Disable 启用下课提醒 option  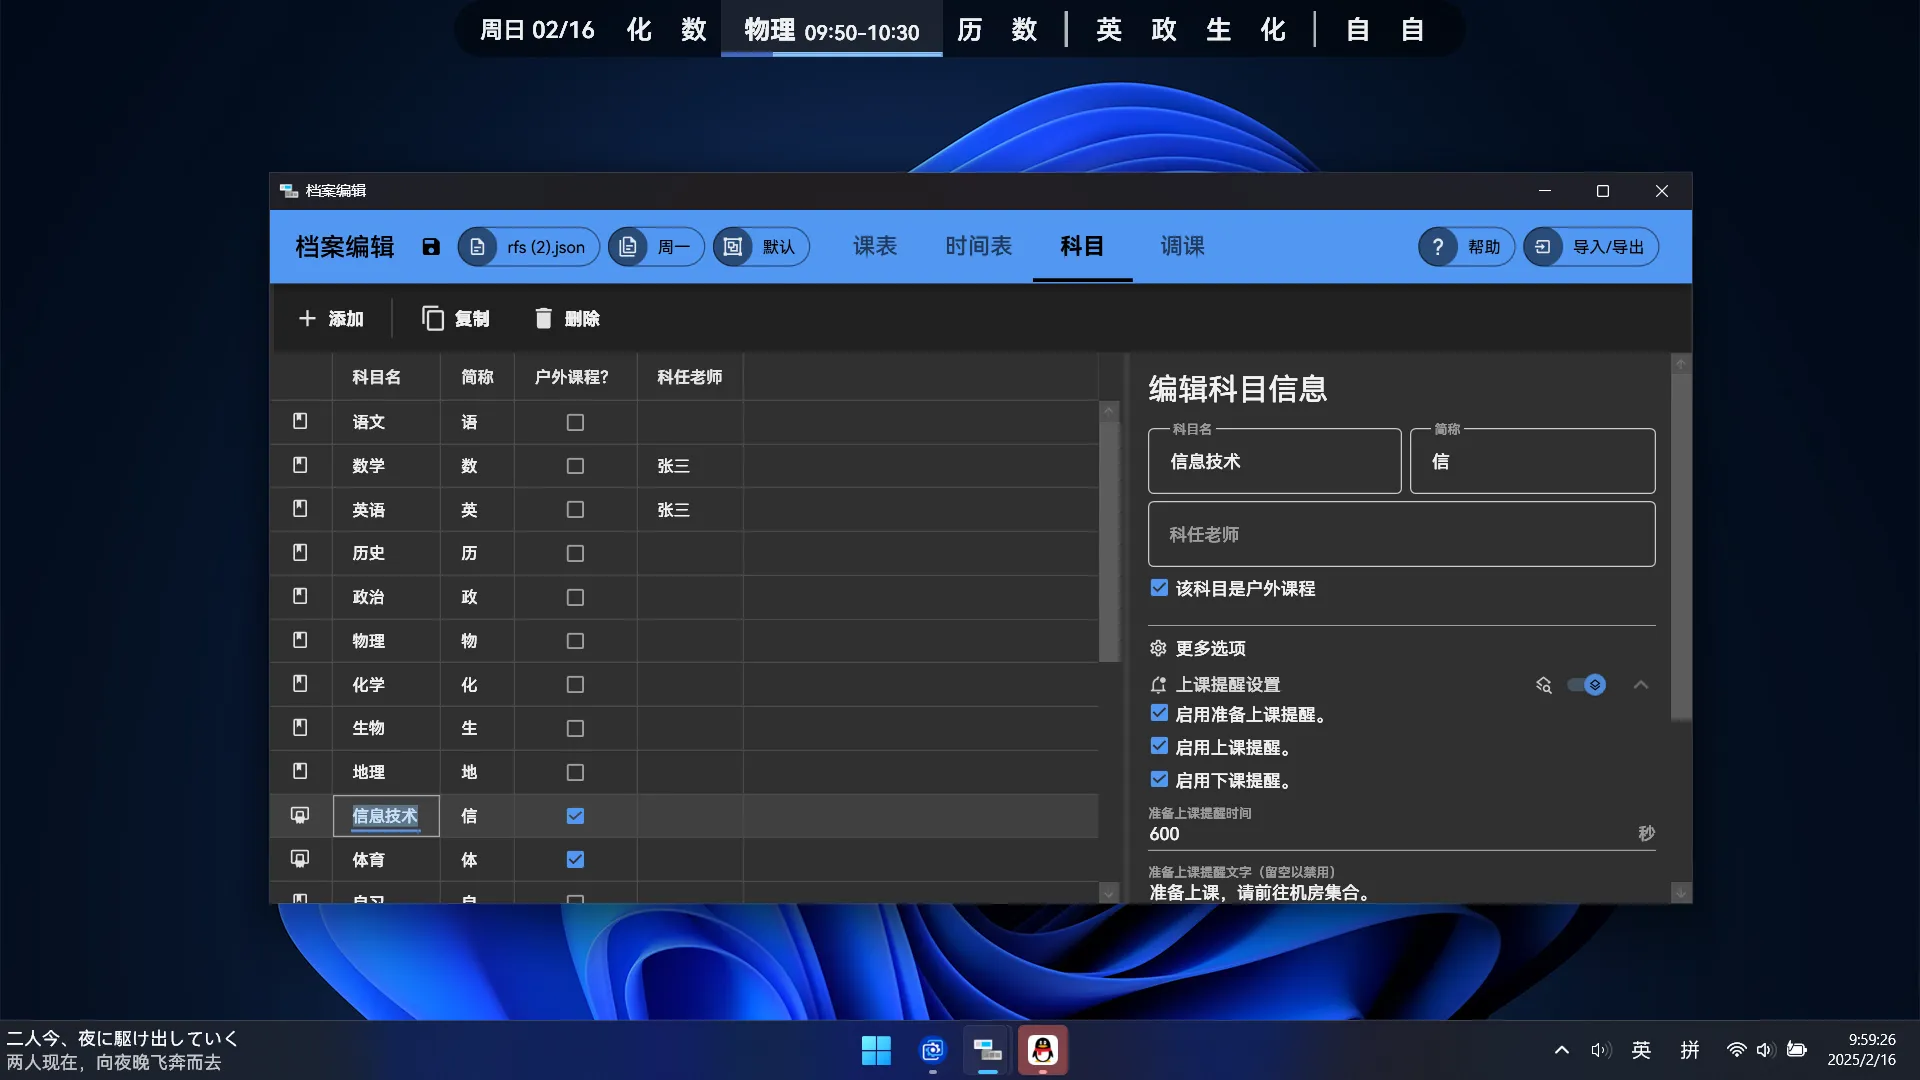point(1159,779)
